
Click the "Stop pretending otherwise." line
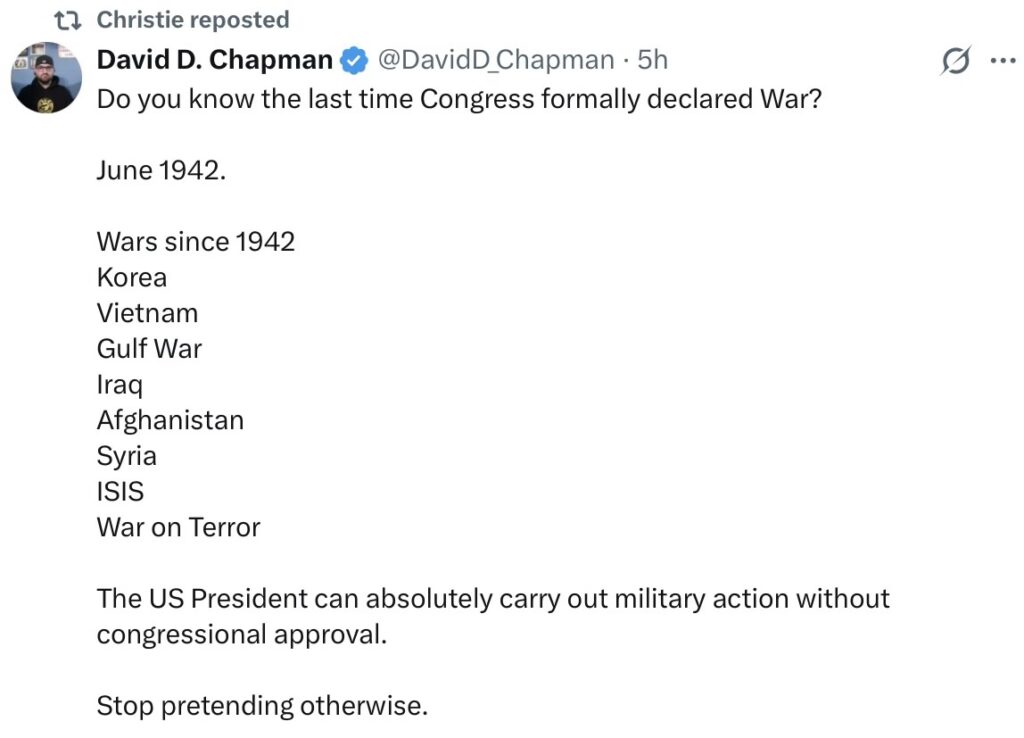point(262,706)
